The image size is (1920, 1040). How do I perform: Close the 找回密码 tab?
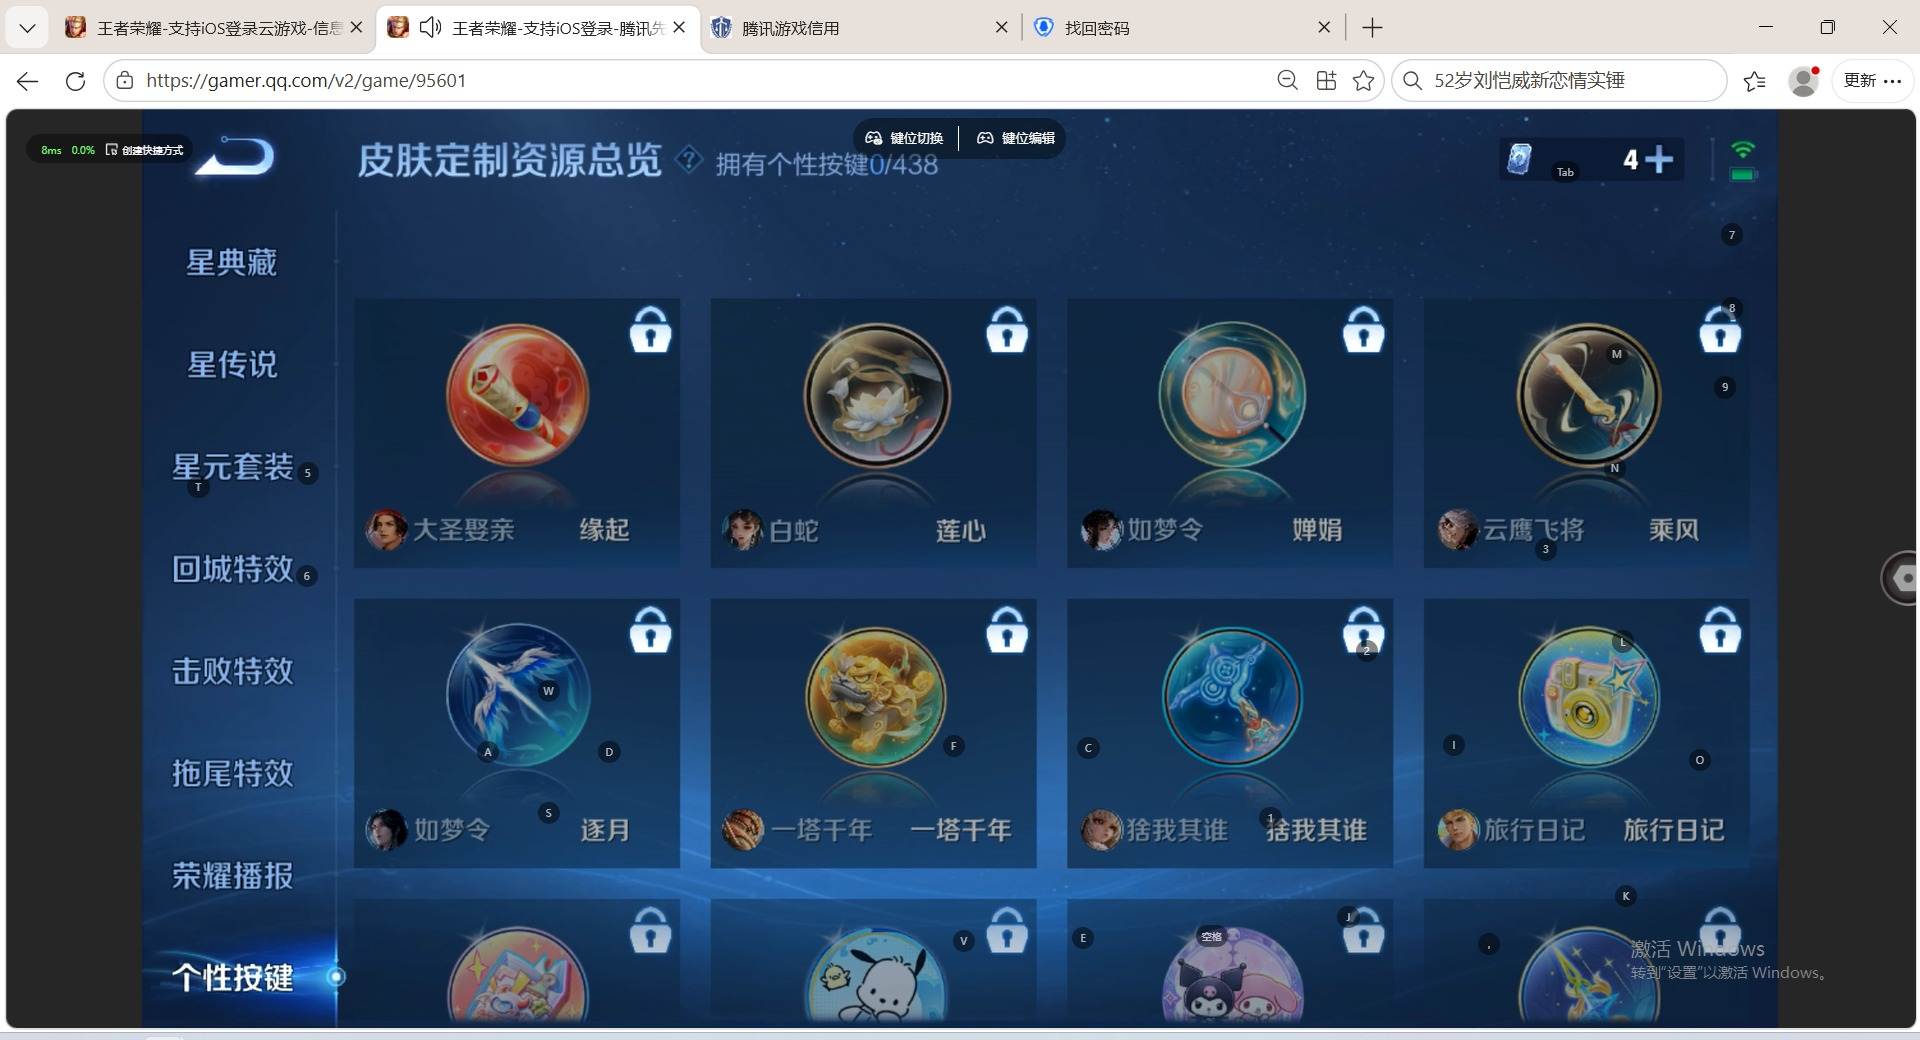(1324, 28)
